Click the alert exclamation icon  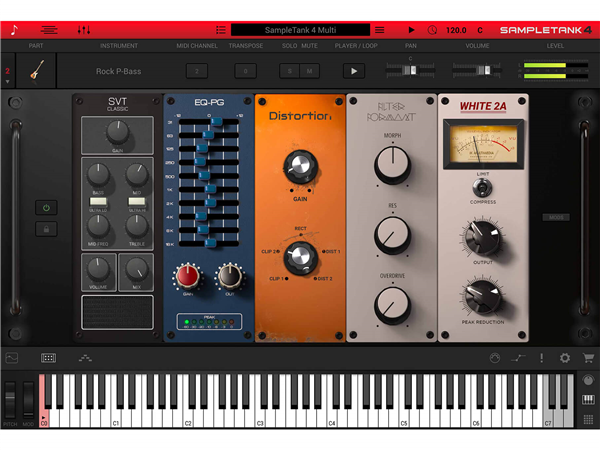pyautogui.click(x=541, y=358)
